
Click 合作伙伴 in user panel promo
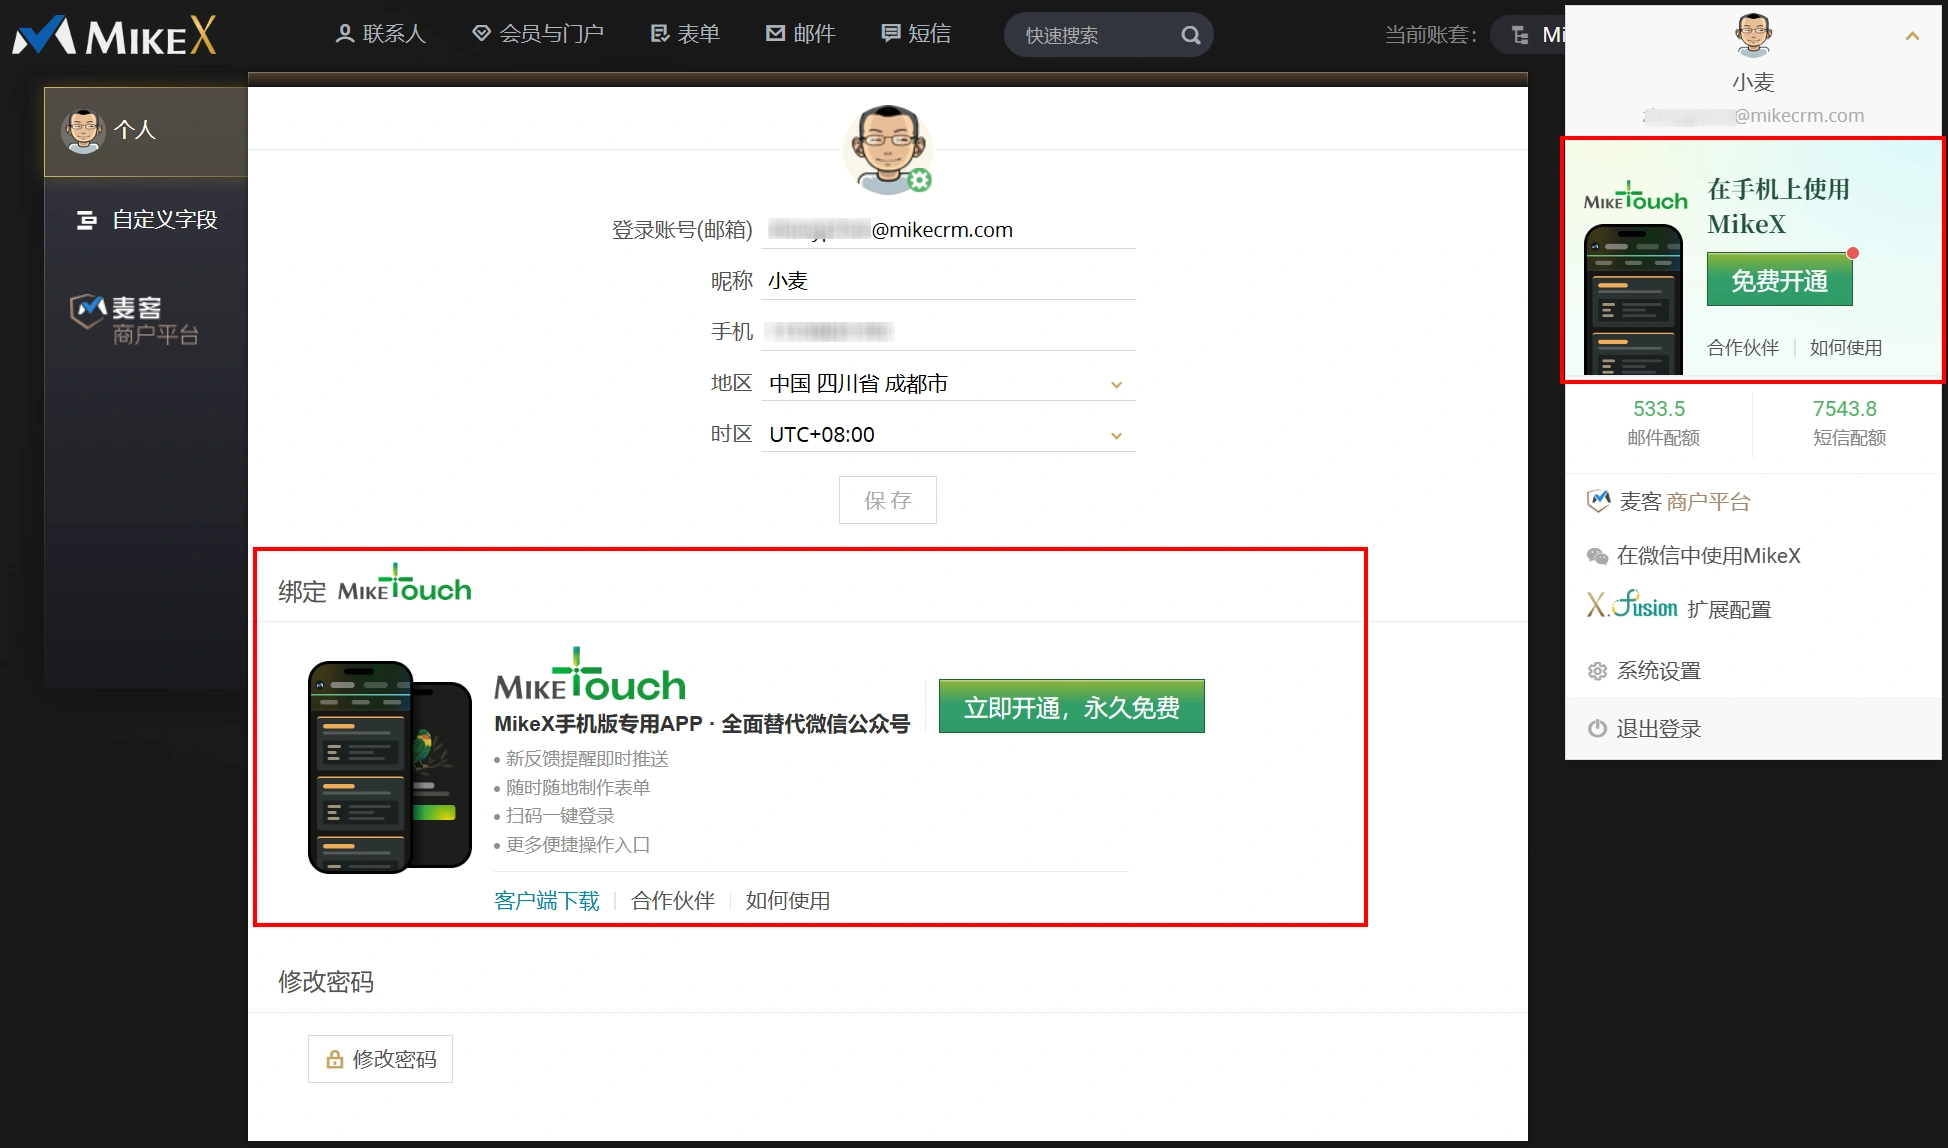tap(1743, 348)
